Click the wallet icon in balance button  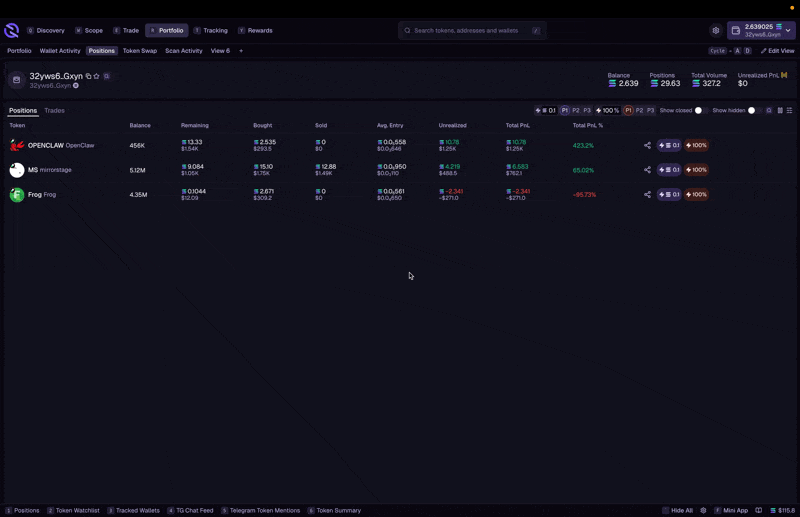coord(736,31)
